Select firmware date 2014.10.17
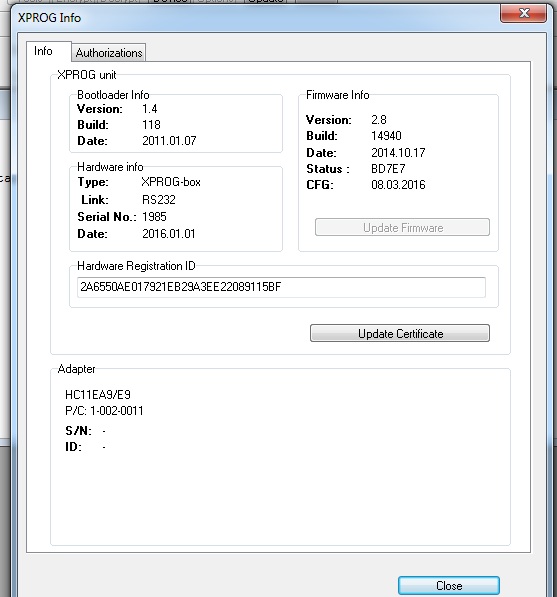The width and height of the screenshot is (557, 597). (x=398, y=153)
